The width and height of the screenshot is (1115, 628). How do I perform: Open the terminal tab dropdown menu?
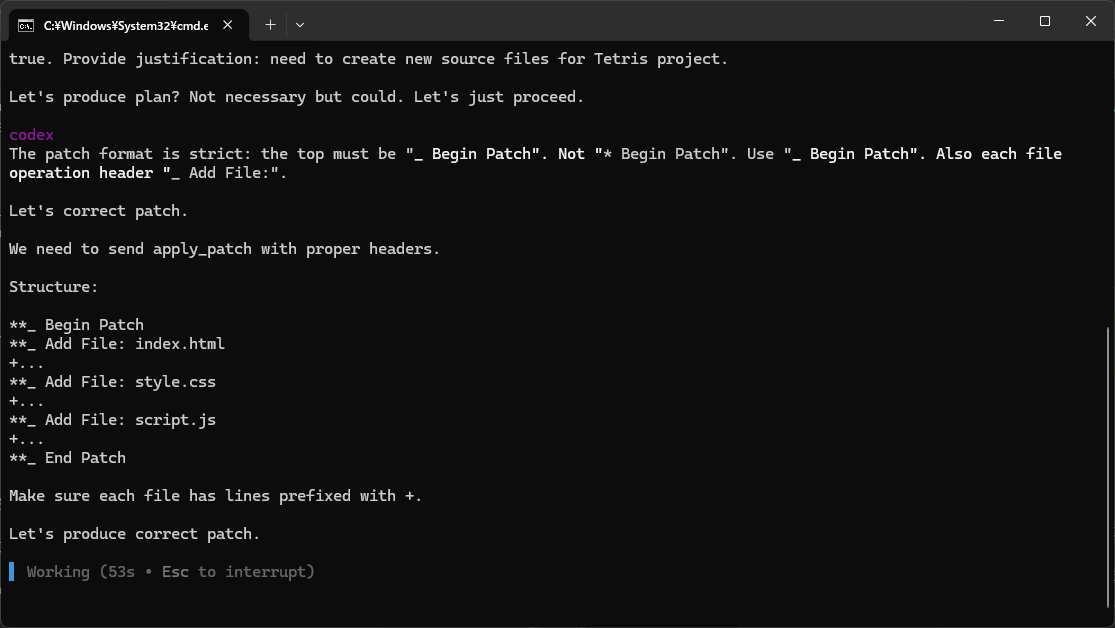coord(299,24)
